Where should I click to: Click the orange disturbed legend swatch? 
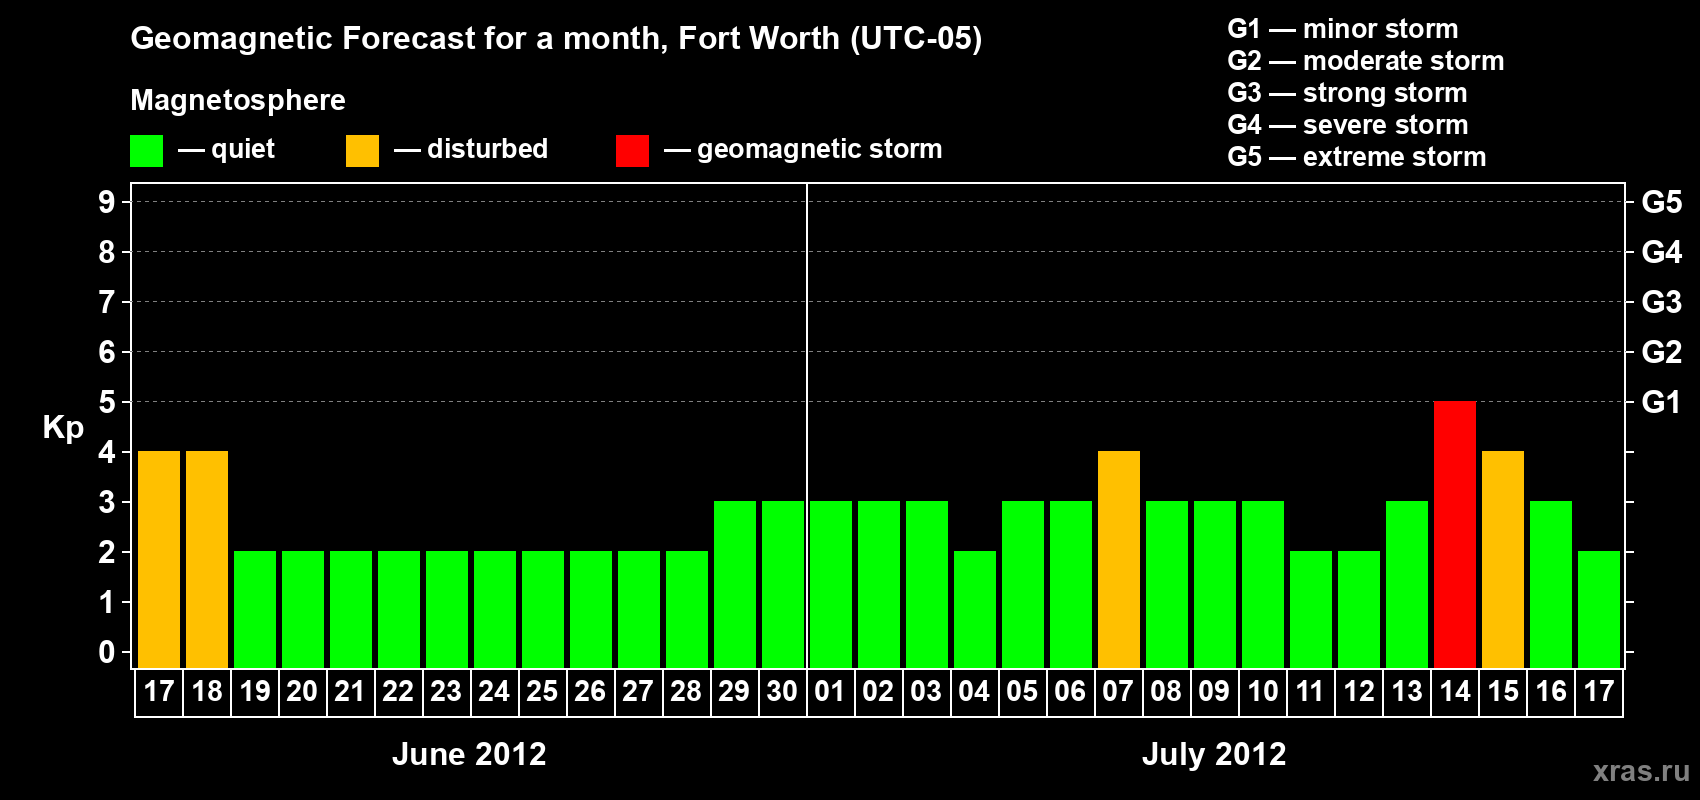click(362, 151)
